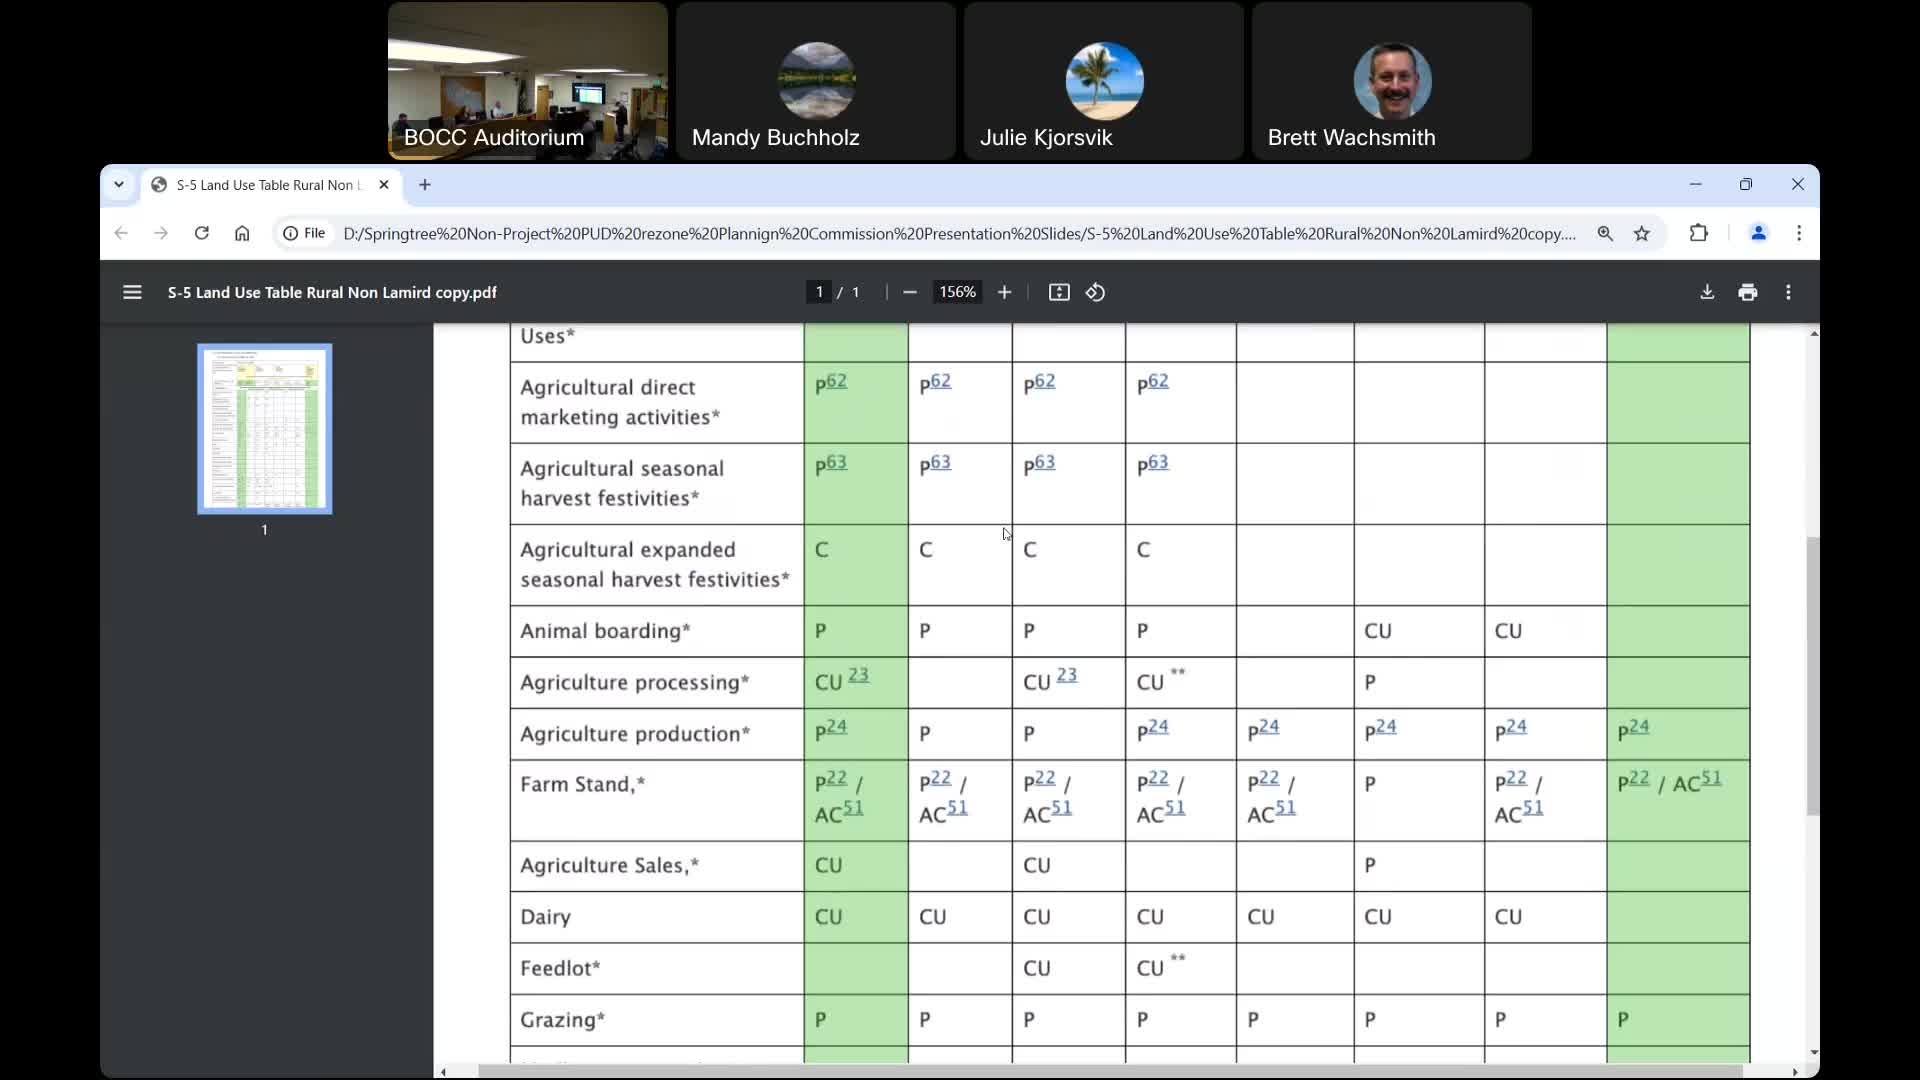The width and height of the screenshot is (1920, 1080).
Task: Select Mandy Buchholz participant tile
Action: [816, 80]
